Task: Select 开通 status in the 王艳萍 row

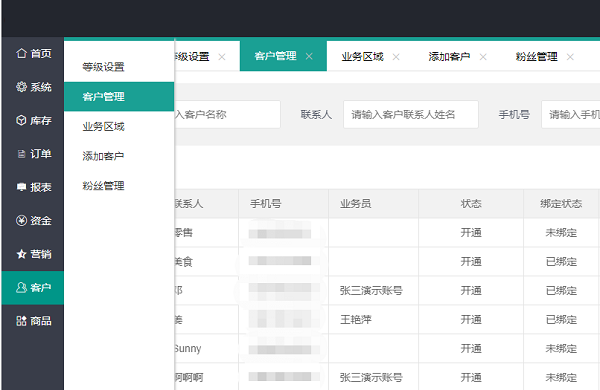Action: (x=471, y=320)
